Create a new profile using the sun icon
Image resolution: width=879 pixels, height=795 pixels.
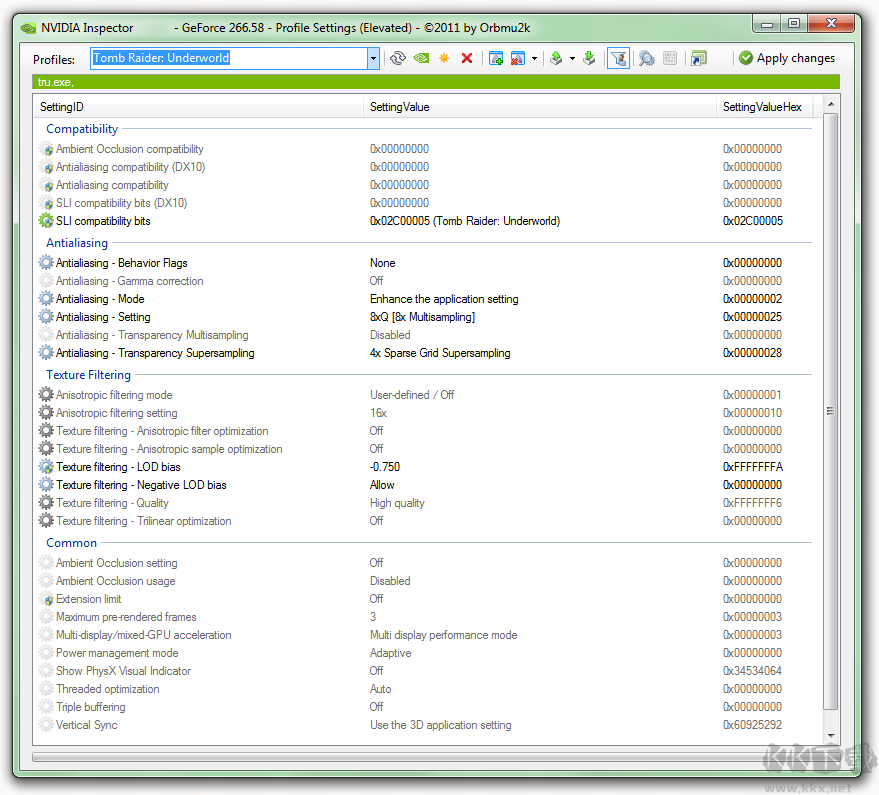click(444, 58)
